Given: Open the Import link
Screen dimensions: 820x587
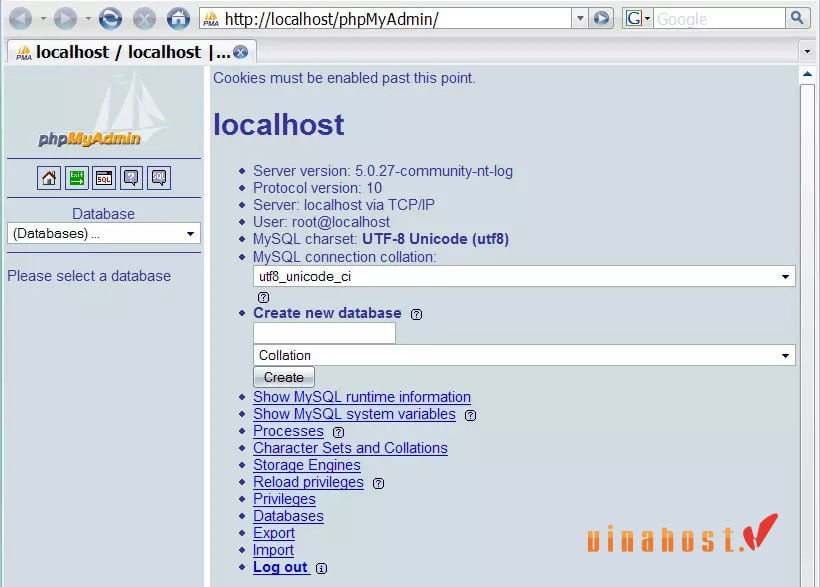Looking at the screenshot, I should pos(274,550).
